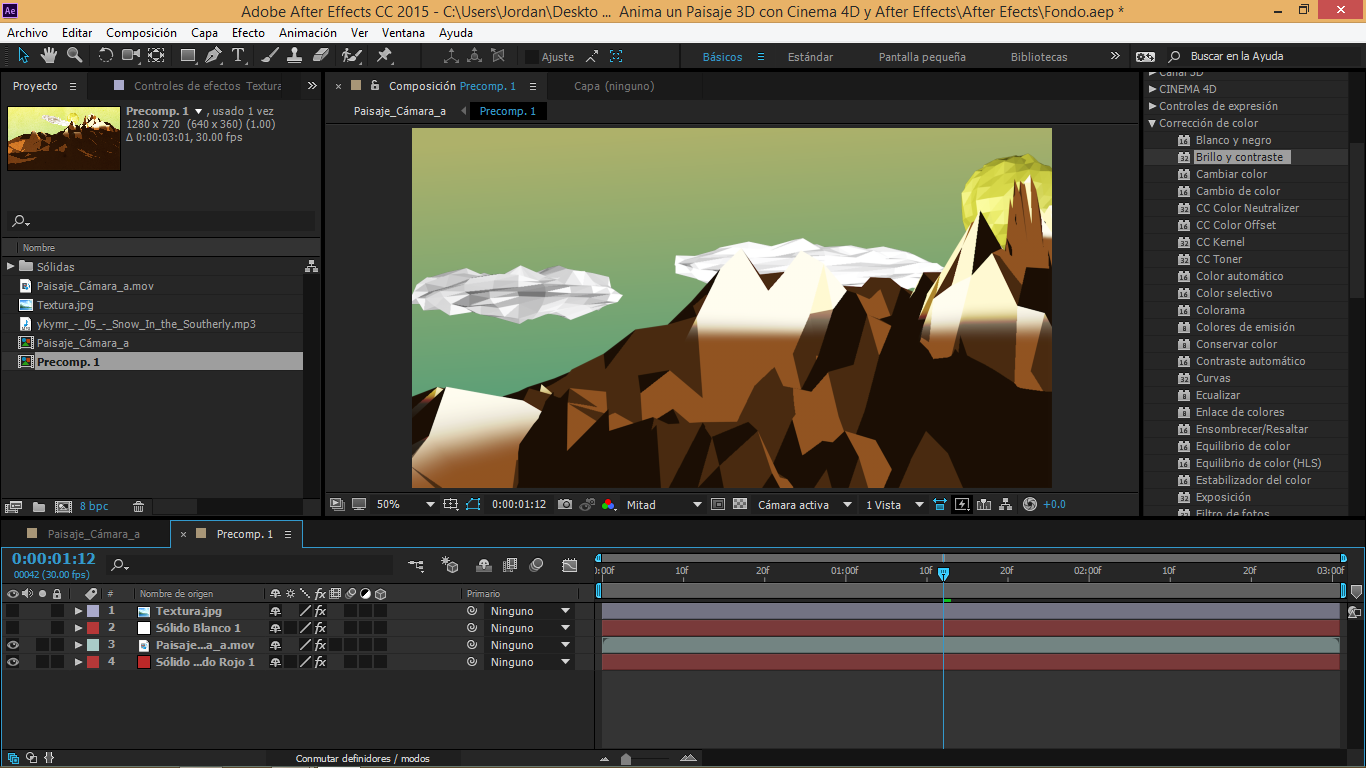Toggle the pixel aspect ratio correction button
Screen dimensions: 1366x768
pyautogui.click(x=940, y=505)
